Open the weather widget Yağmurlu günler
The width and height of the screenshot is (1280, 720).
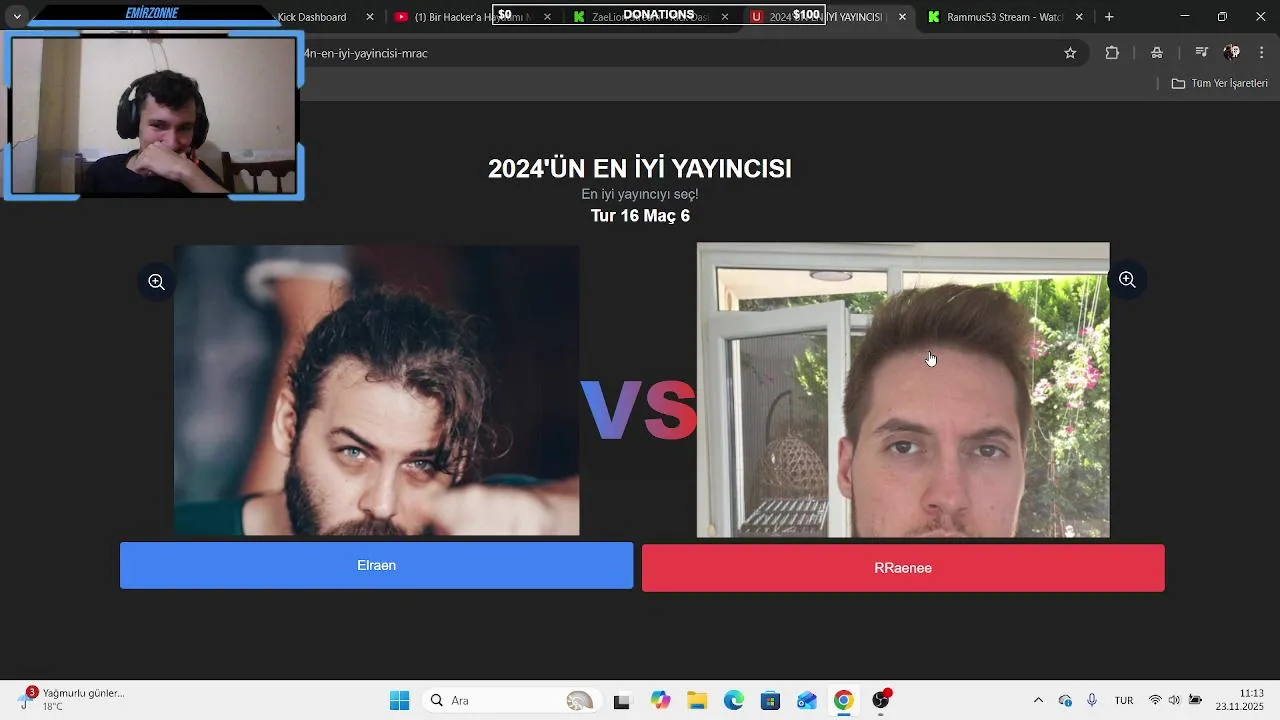(70, 700)
